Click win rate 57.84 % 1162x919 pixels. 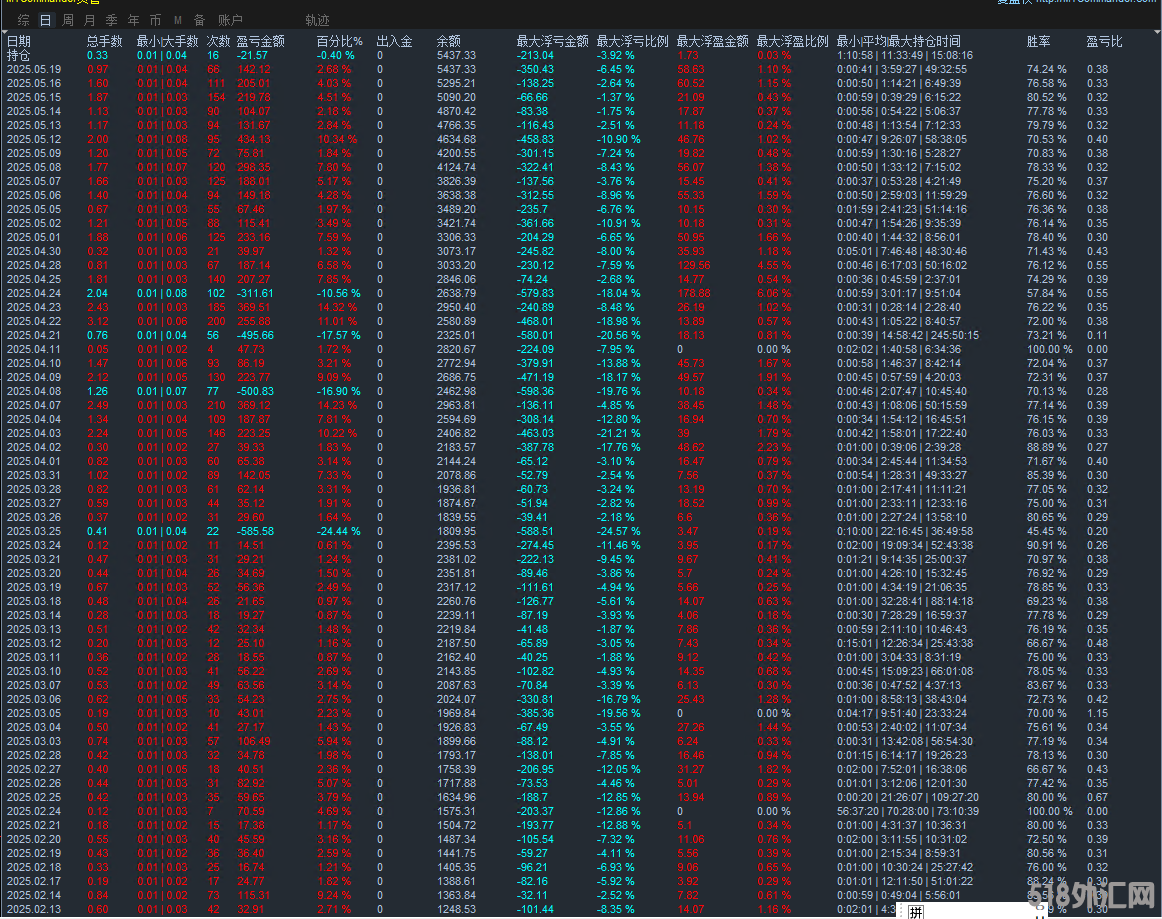click(x=1046, y=293)
